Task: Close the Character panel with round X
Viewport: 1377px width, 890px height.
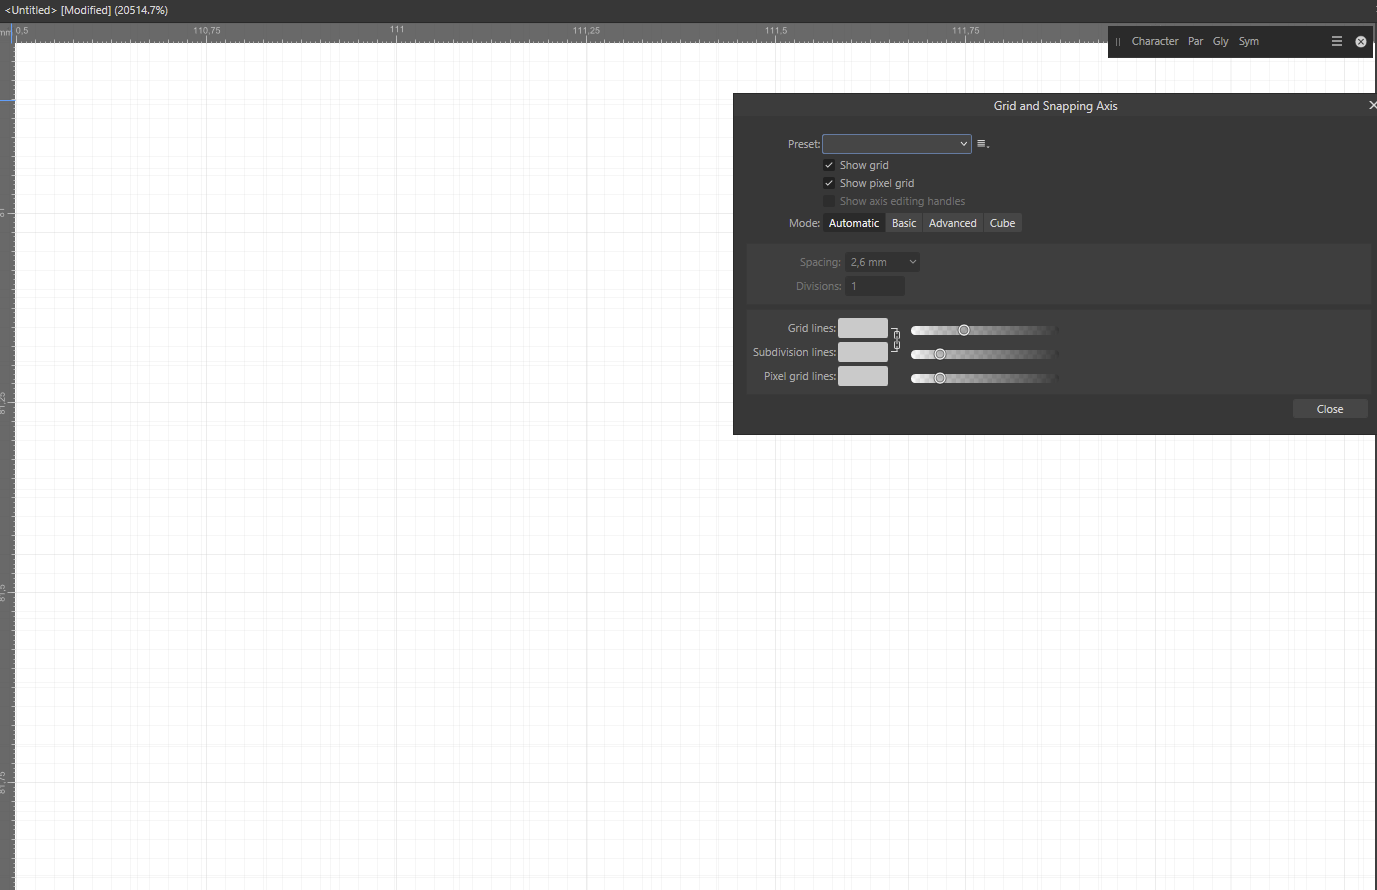Action: pos(1360,41)
